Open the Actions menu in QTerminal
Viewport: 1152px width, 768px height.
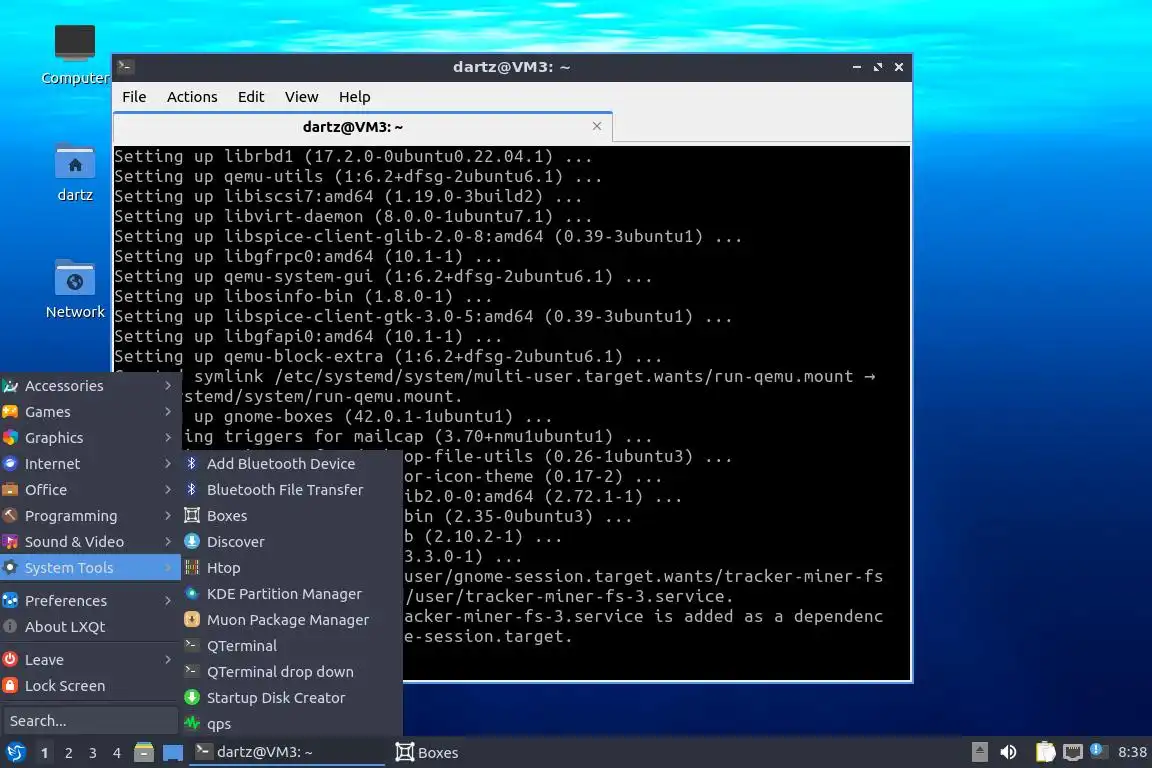(x=192, y=96)
